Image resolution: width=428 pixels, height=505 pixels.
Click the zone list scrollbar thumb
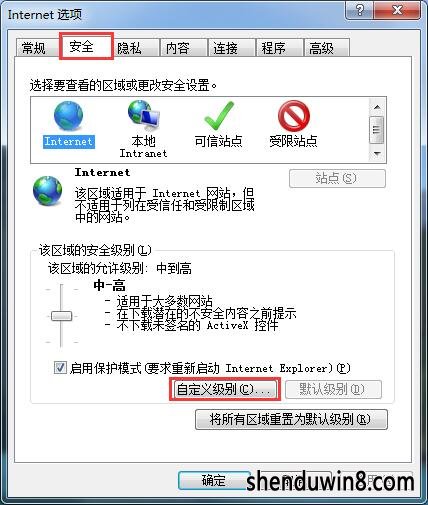pos(377,130)
